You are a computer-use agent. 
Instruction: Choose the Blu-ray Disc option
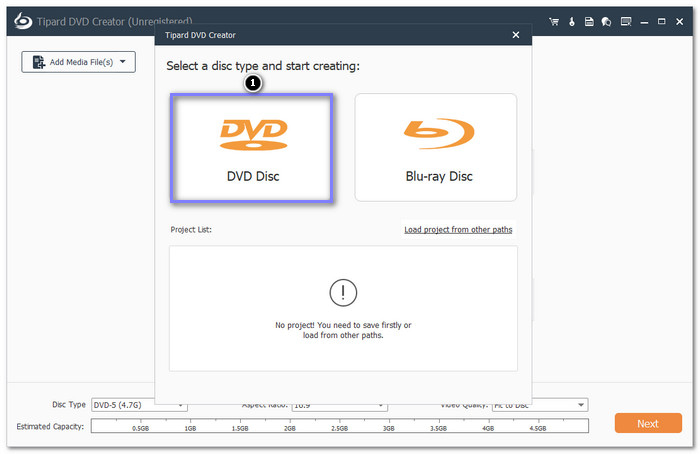[x=436, y=148]
